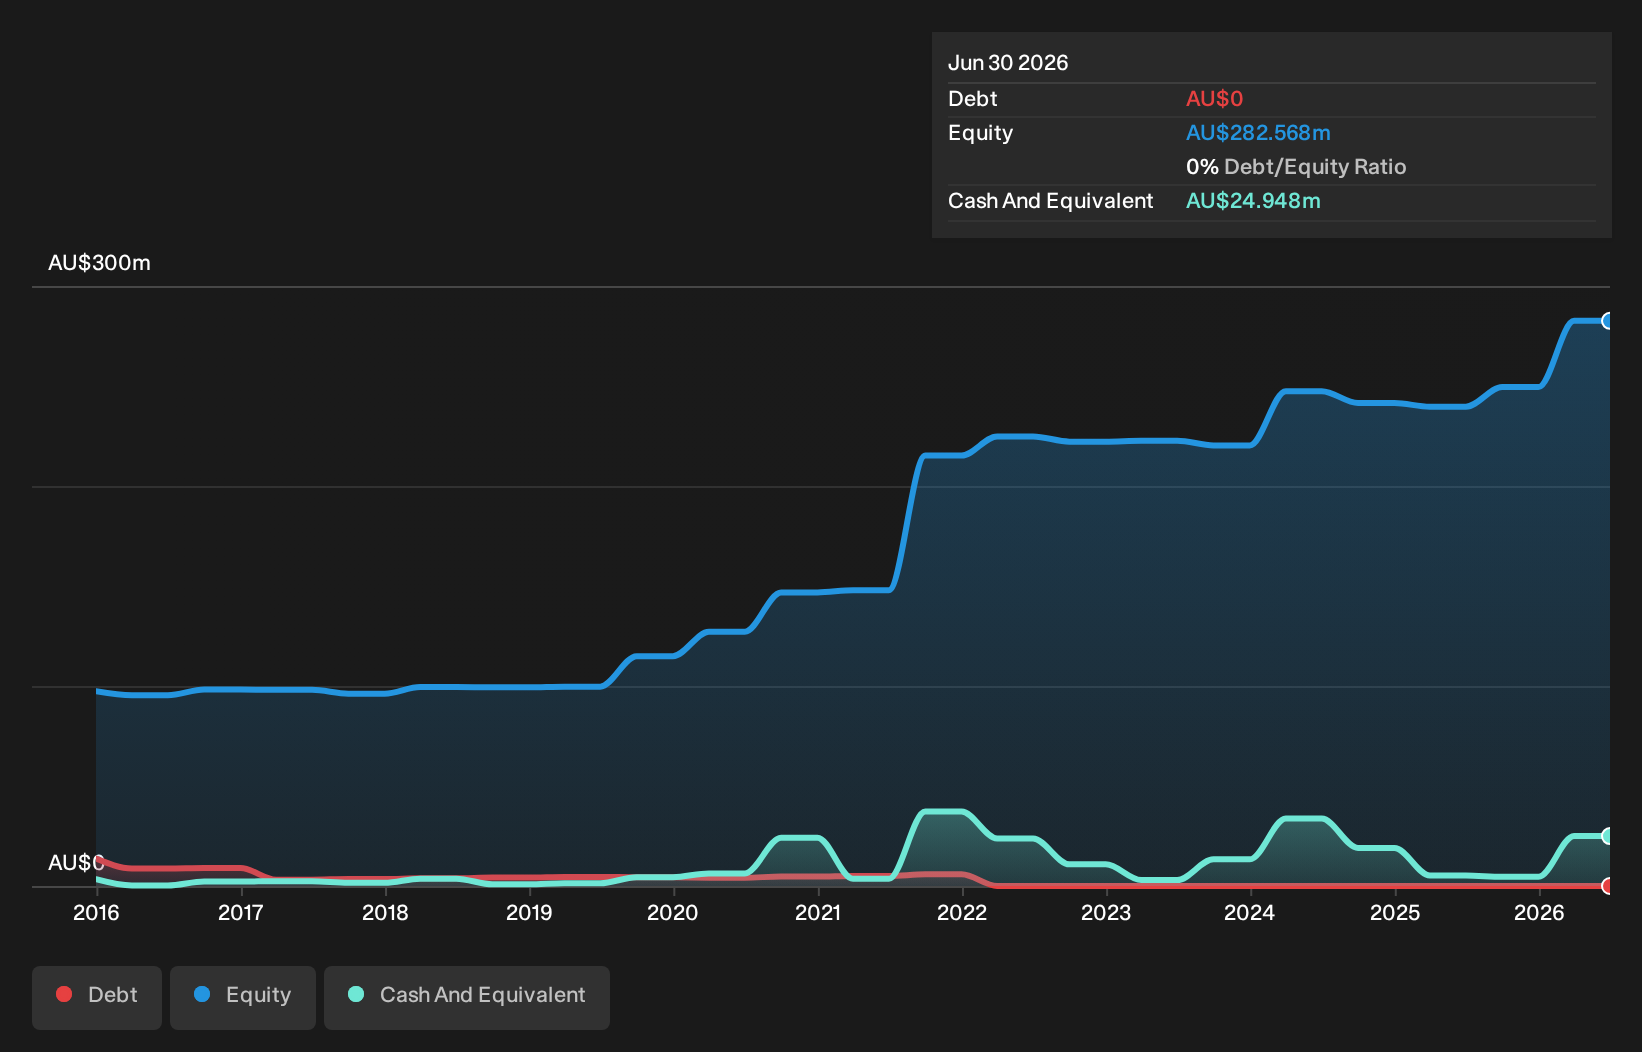The width and height of the screenshot is (1642, 1052).
Task: Click the AU$24.948m cash value
Action: 1253,201
